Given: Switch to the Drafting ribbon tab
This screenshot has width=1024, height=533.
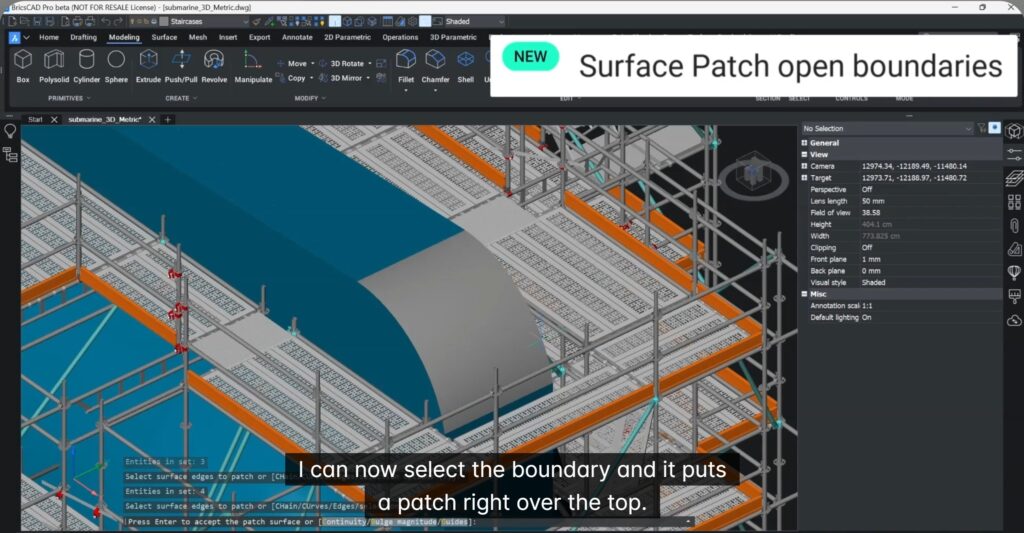Looking at the screenshot, I should 84,37.
